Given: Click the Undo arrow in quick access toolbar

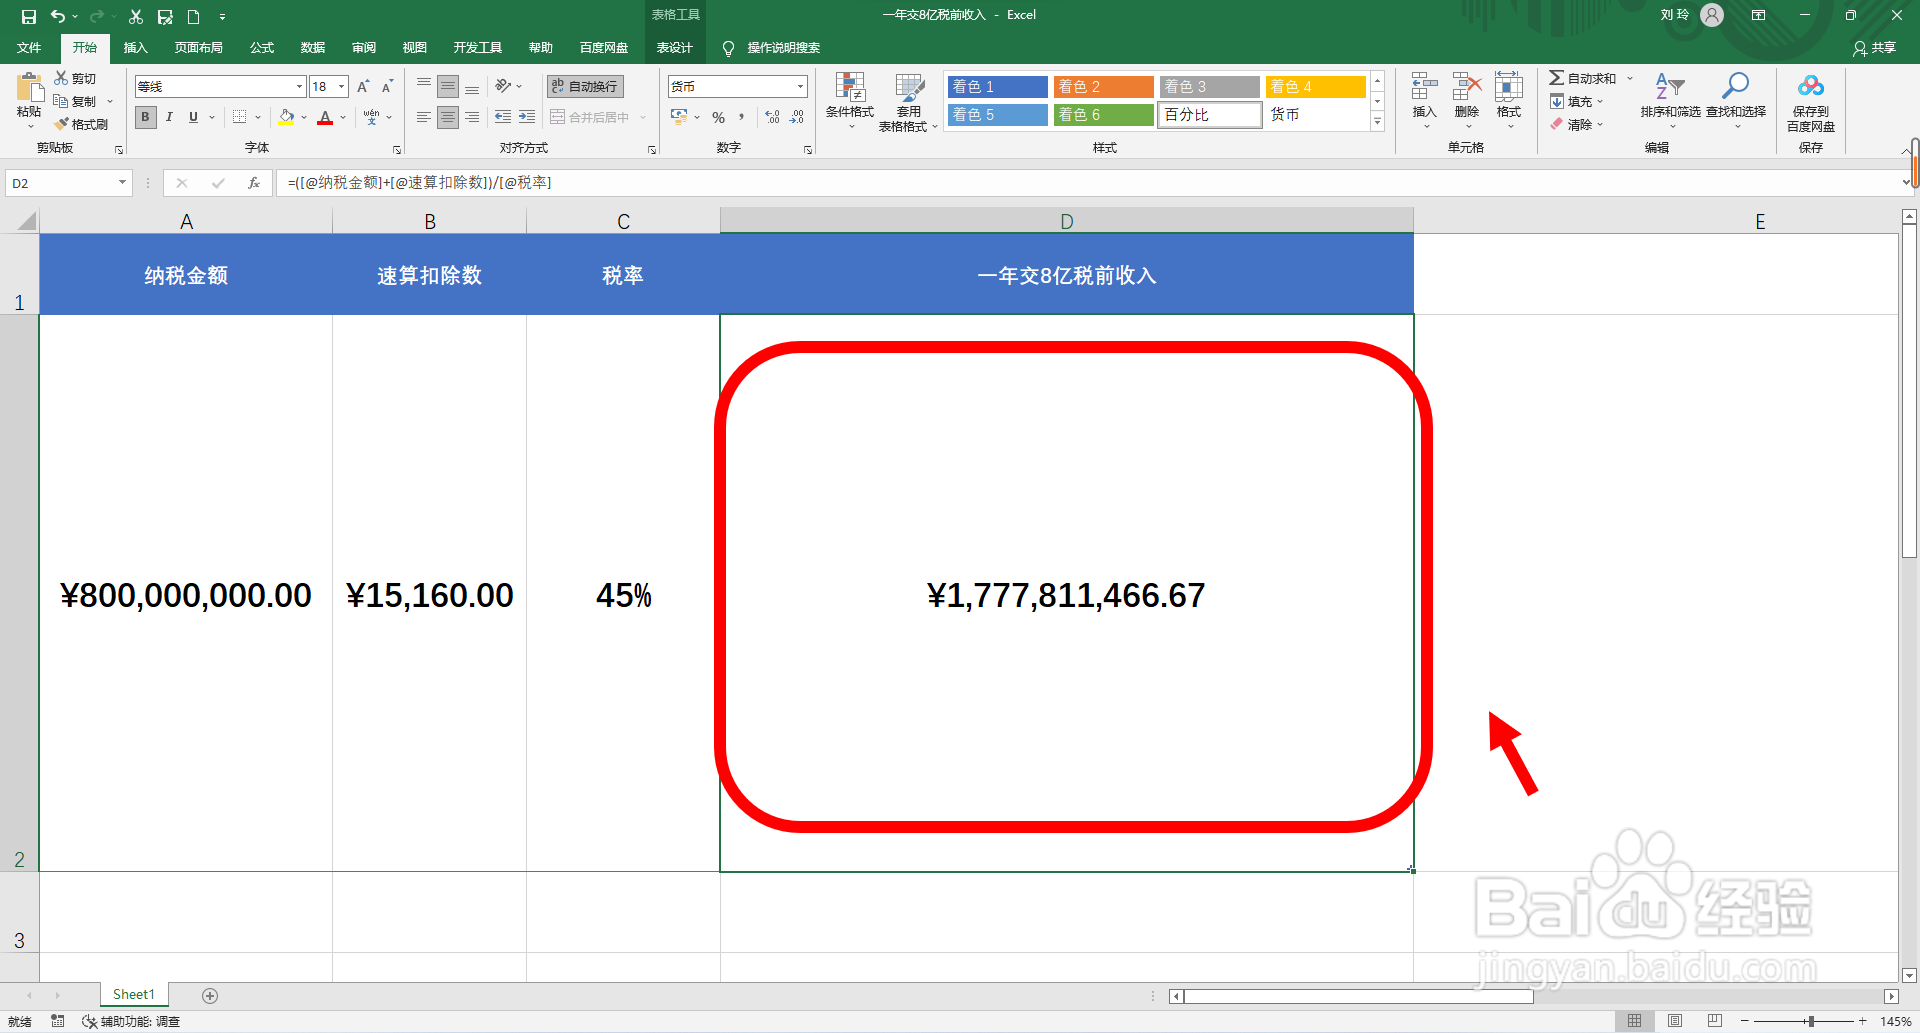Looking at the screenshot, I should pos(58,16).
